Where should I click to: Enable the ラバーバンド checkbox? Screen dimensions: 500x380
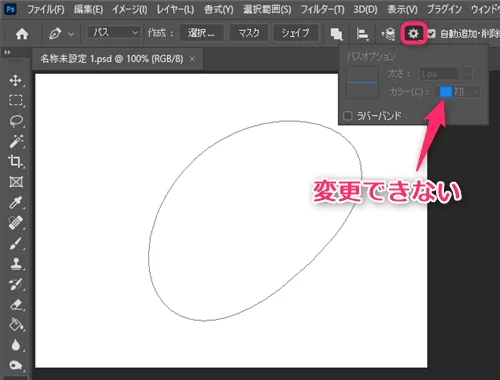348,116
